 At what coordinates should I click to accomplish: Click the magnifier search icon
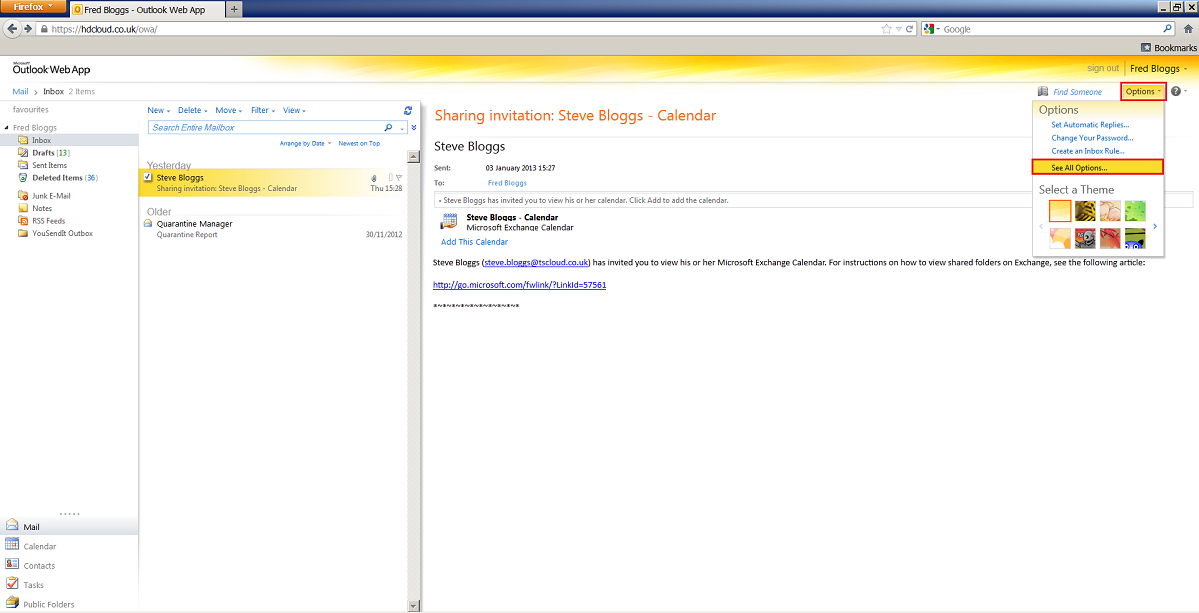pyautogui.click(x=388, y=128)
